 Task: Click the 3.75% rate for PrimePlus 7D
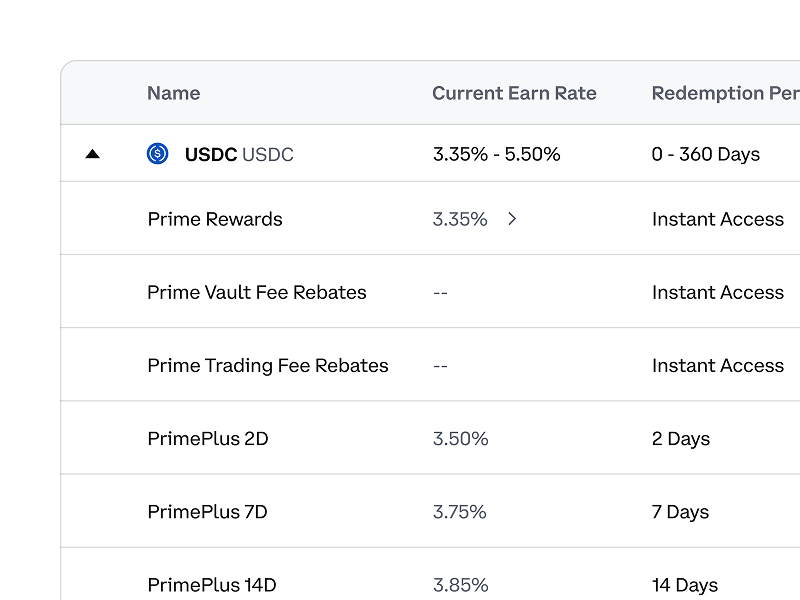pos(459,511)
